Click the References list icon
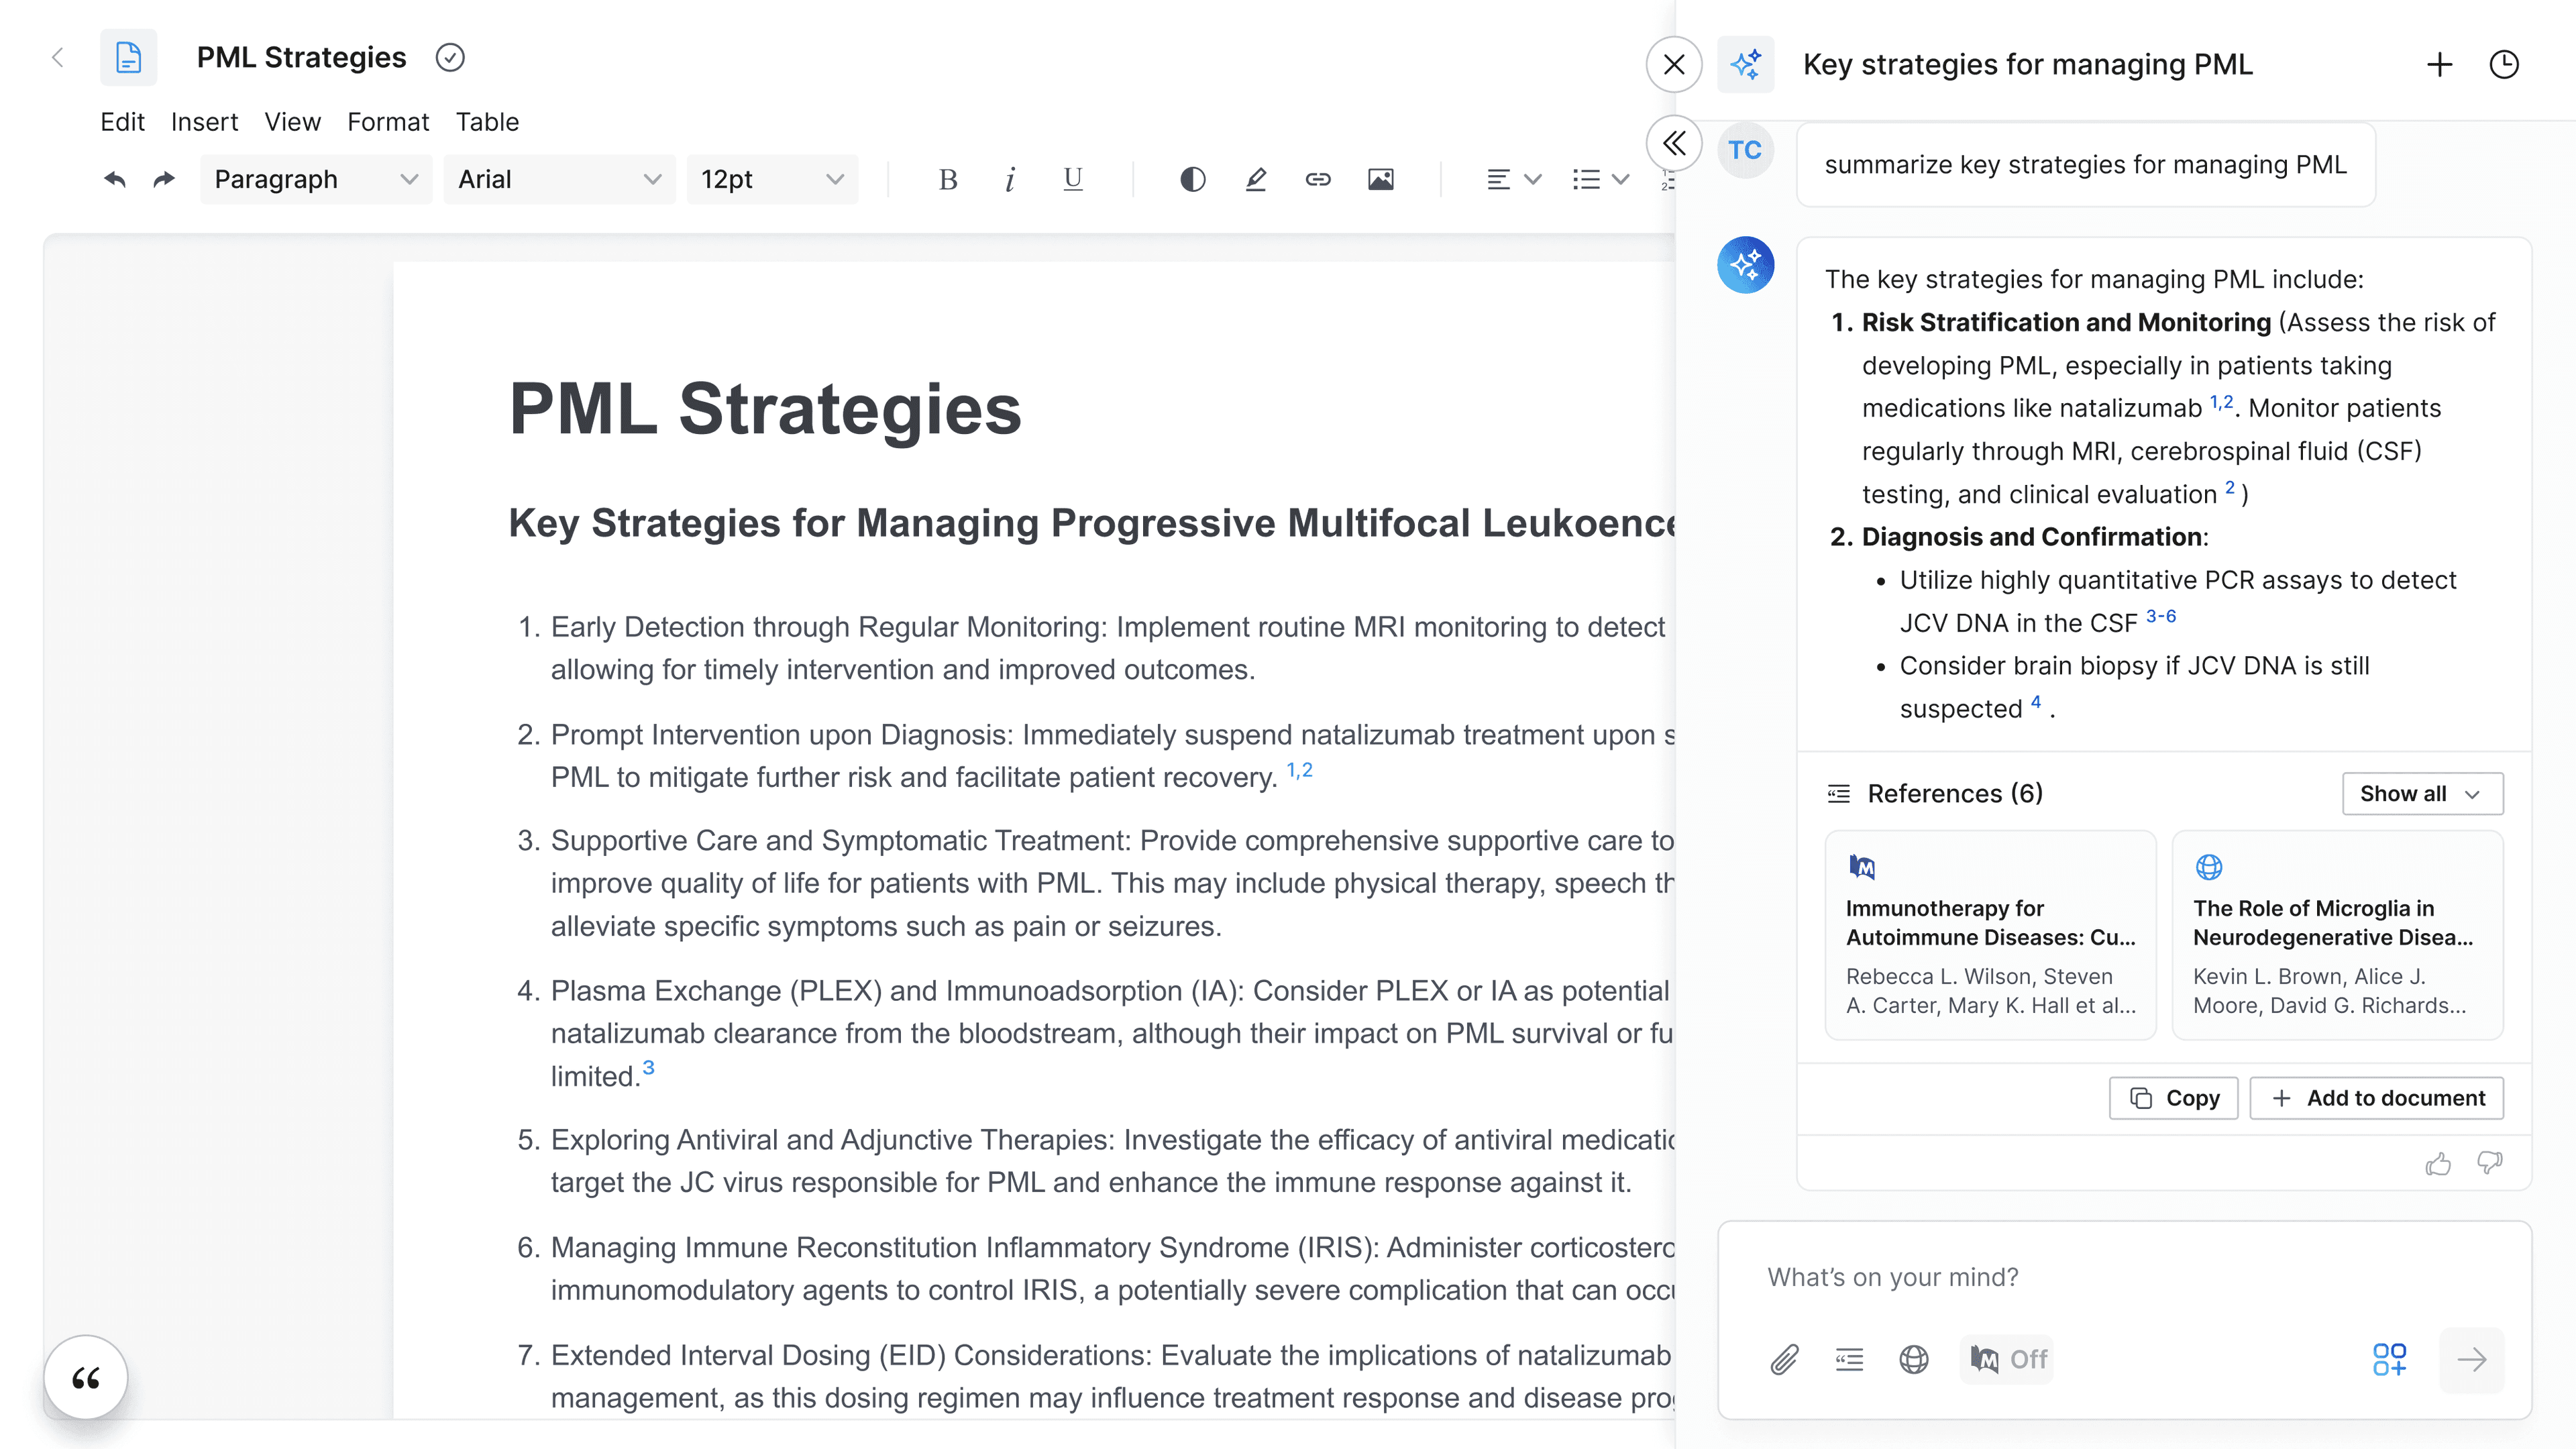The height and width of the screenshot is (1449, 2576). tap(1838, 794)
